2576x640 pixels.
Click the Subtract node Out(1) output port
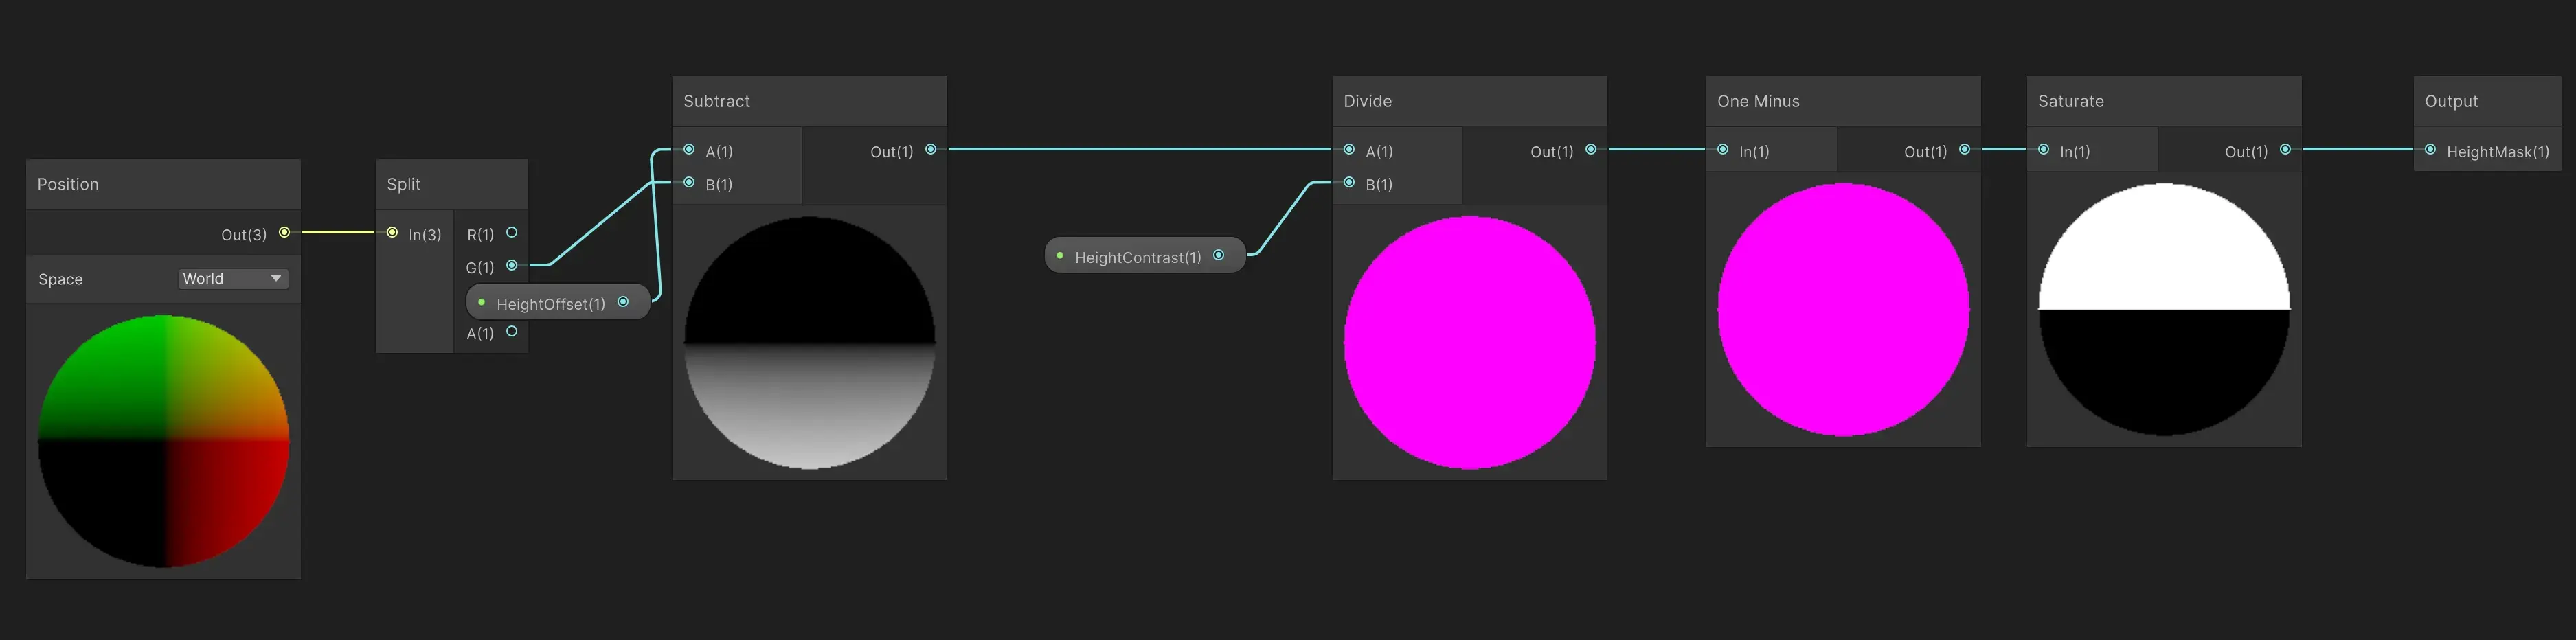pos(931,150)
